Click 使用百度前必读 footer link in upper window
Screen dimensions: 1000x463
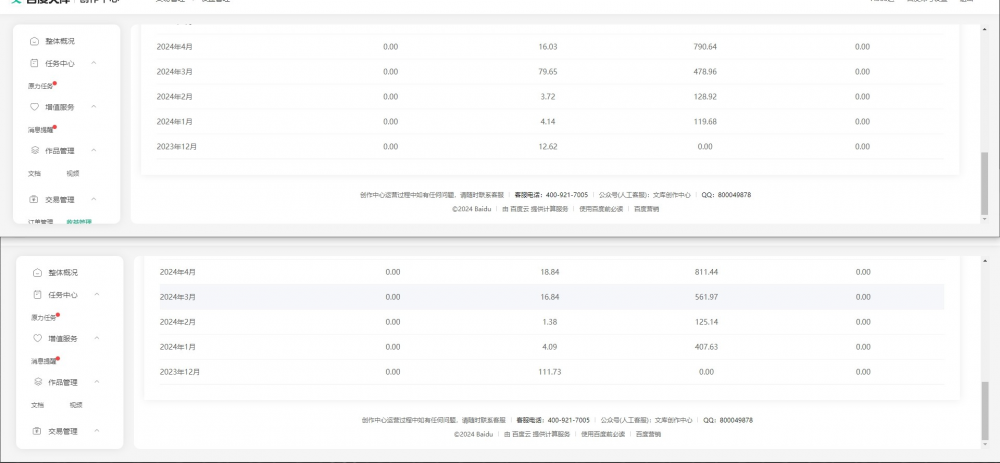(x=602, y=209)
